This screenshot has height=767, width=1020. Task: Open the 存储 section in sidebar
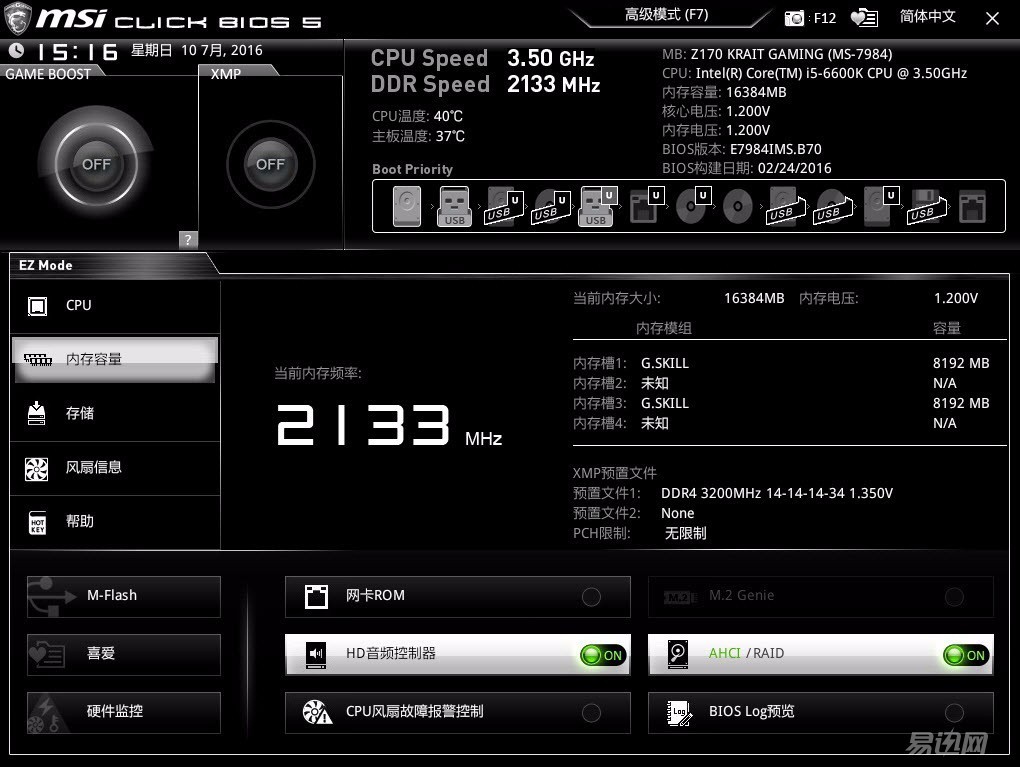click(115, 413)
